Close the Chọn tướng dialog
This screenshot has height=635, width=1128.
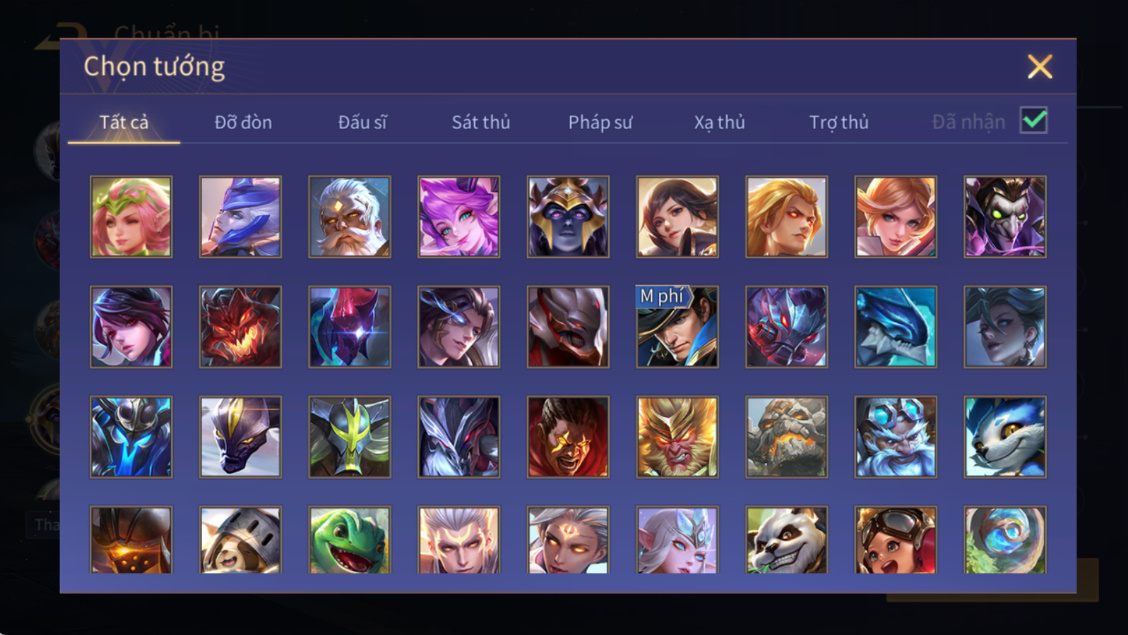[1040, 67]
